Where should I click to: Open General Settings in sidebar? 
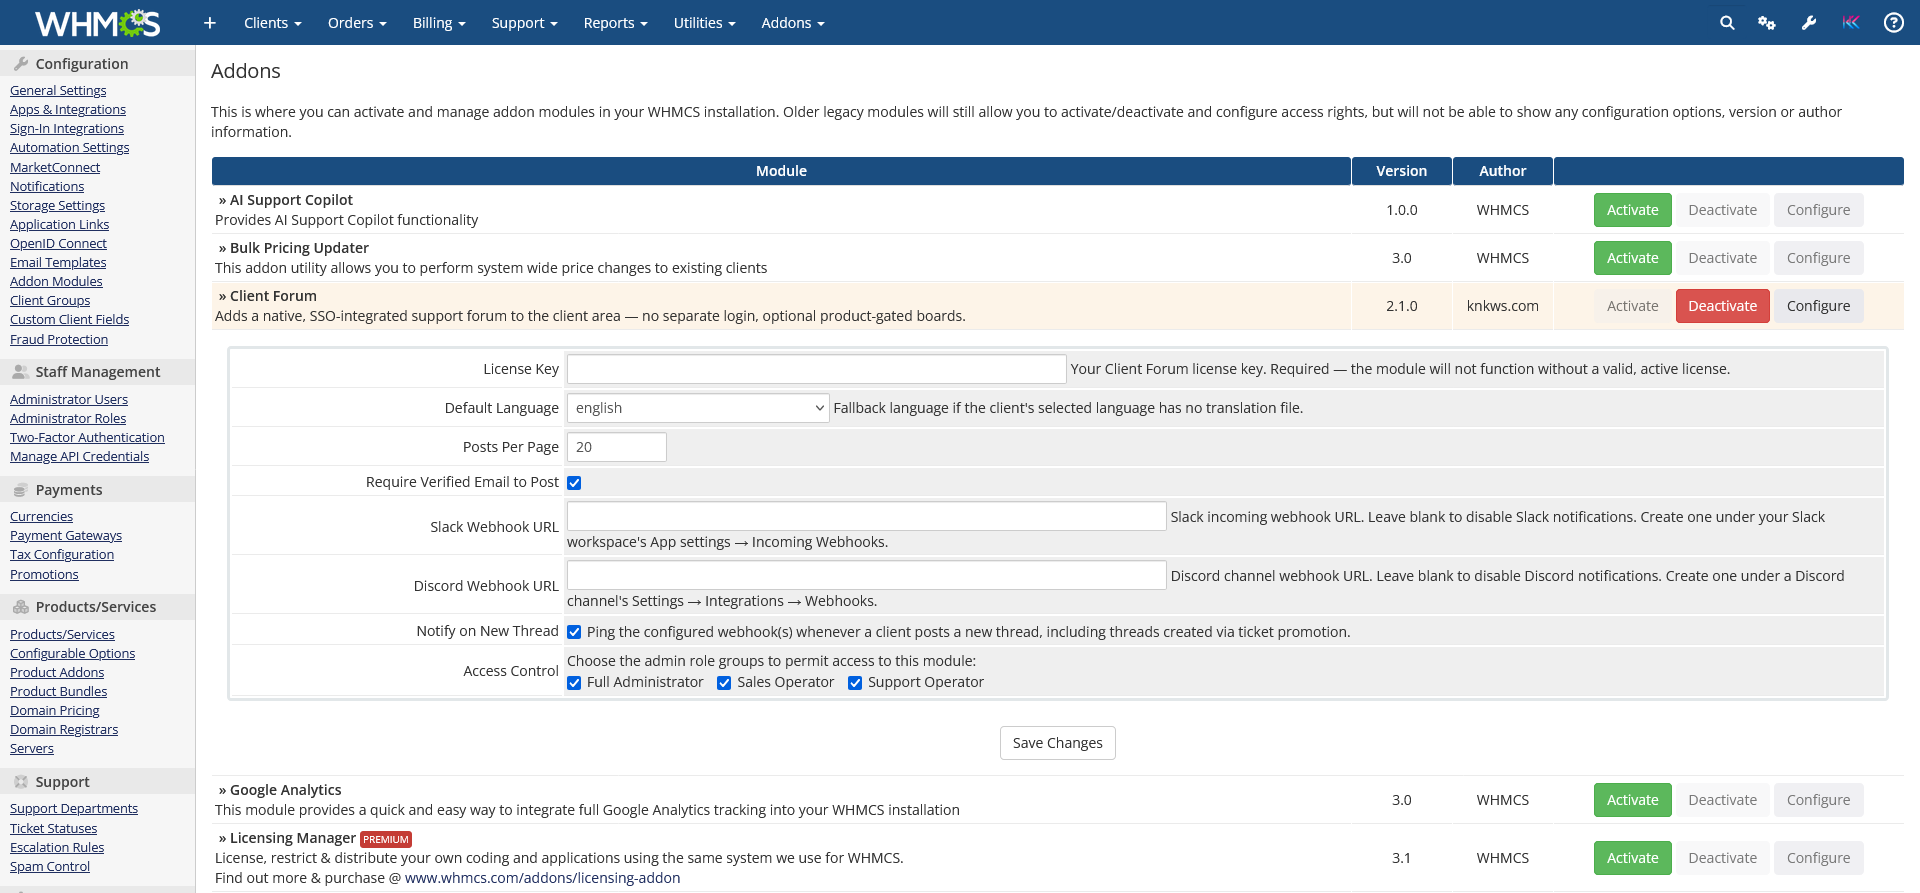(x=58, y=90)
